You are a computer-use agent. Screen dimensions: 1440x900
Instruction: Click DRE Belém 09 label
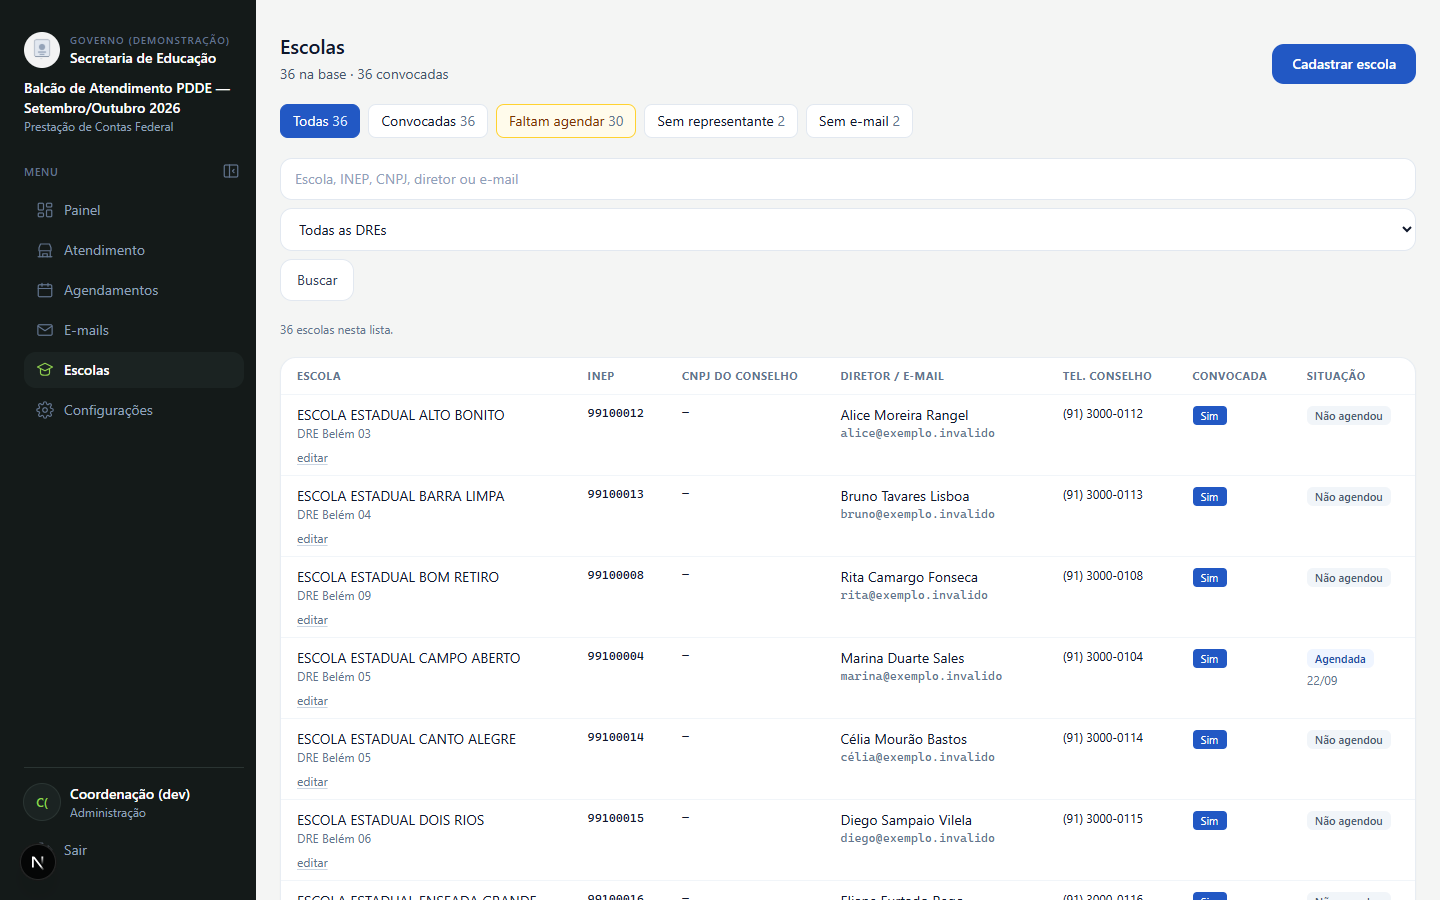pyautogui.click(x=334, y=596)
